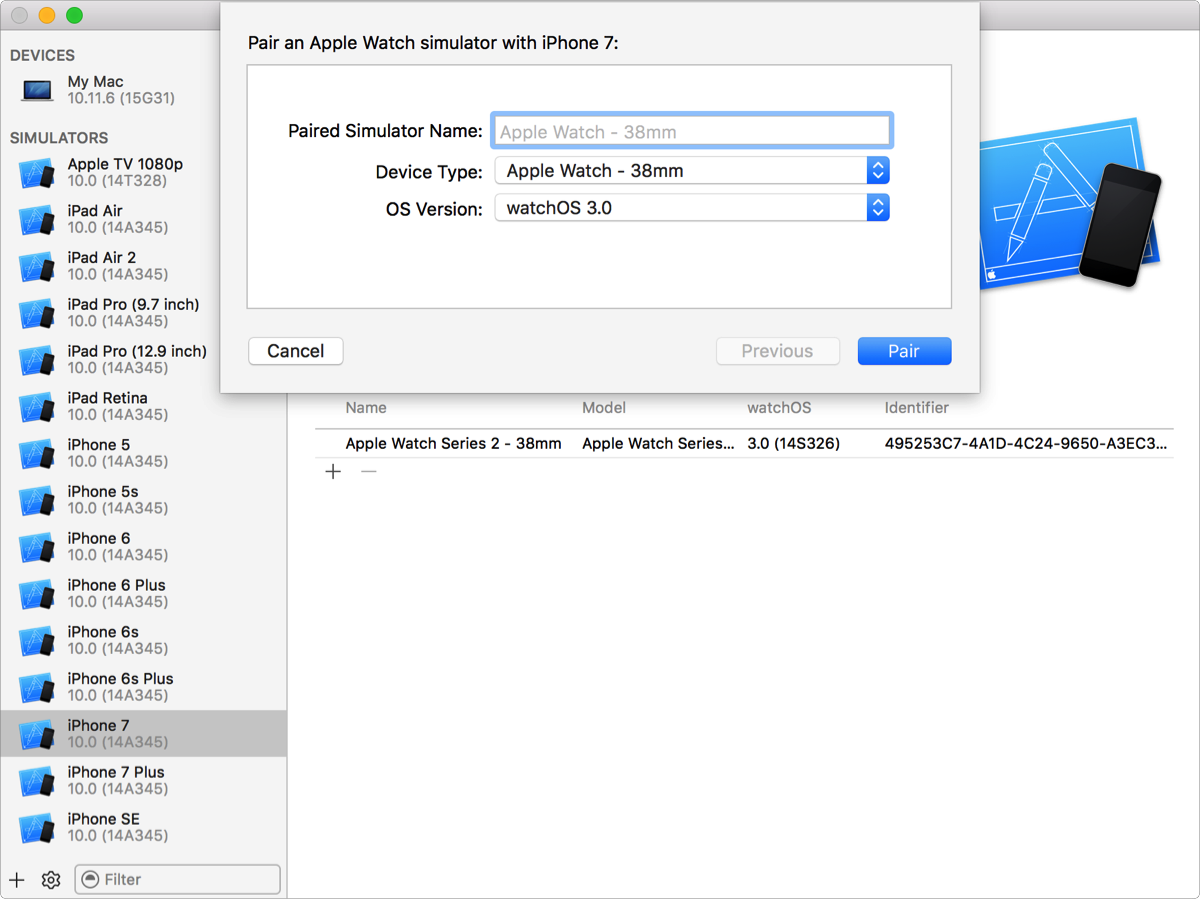
Task: Click the iPhone 6s simulator icon
Action: click(x=36, y=641)
